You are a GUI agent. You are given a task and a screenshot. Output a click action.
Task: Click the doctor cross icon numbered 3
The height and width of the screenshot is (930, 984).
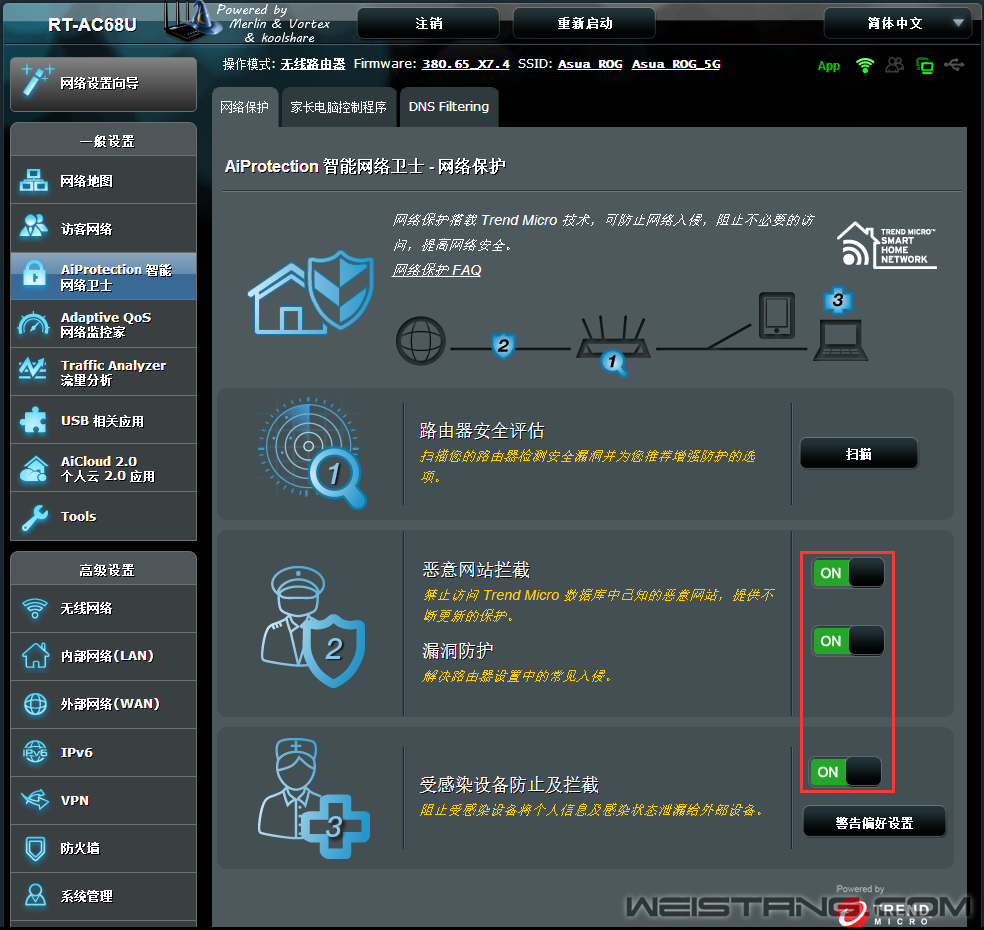tap(313, 798)
